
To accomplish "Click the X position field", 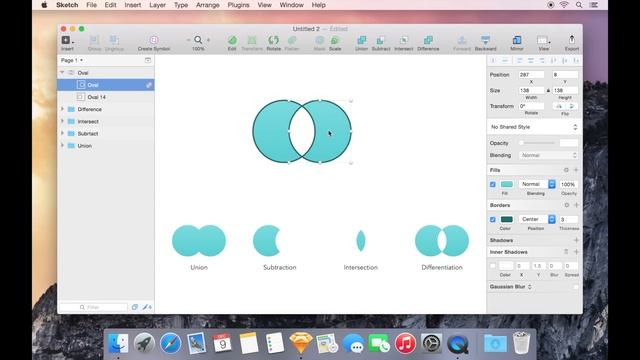I will click(531, 75).
